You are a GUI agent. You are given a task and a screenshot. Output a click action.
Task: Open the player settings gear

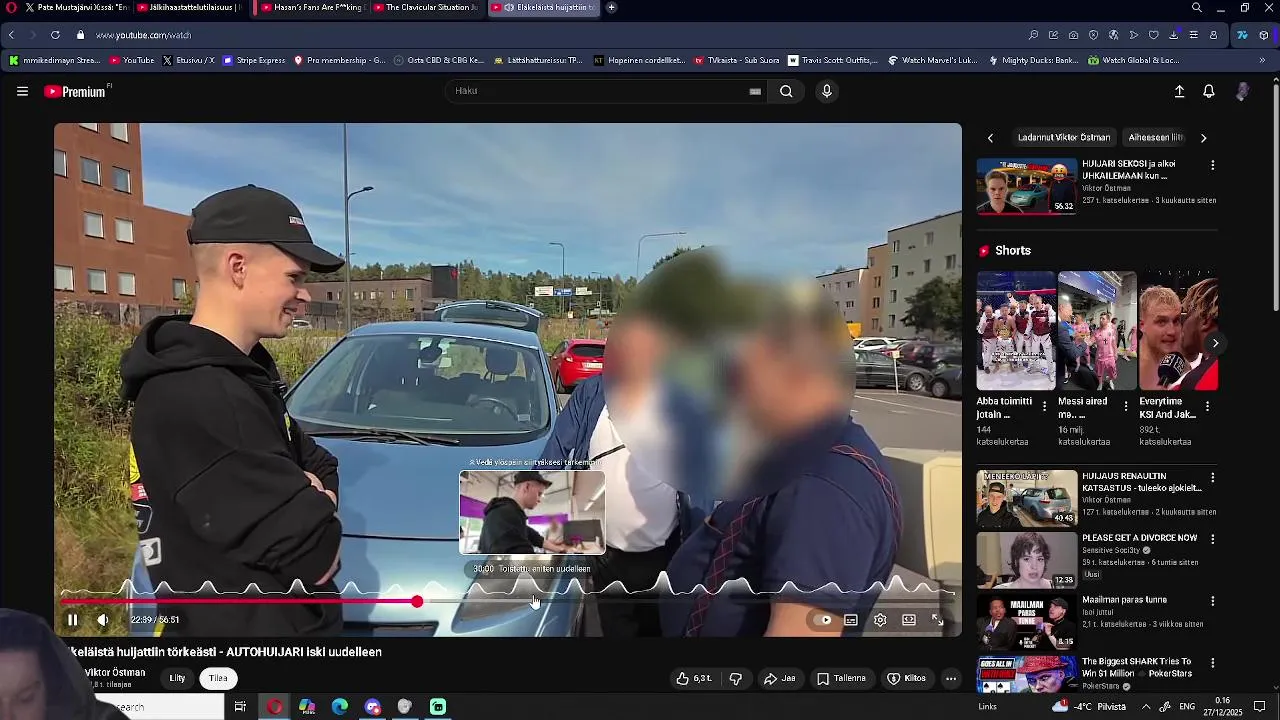click(880, 620)
